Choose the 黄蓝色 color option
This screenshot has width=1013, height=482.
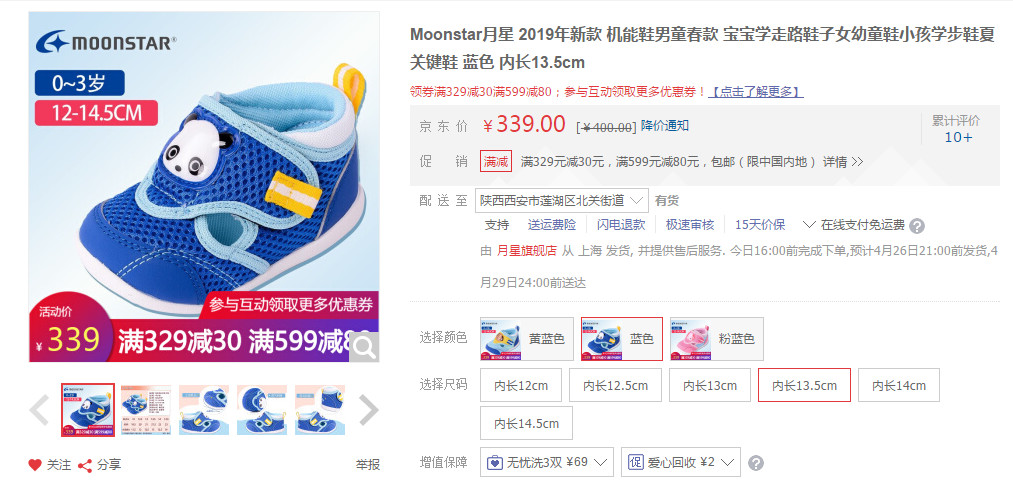tap(527, 339)
